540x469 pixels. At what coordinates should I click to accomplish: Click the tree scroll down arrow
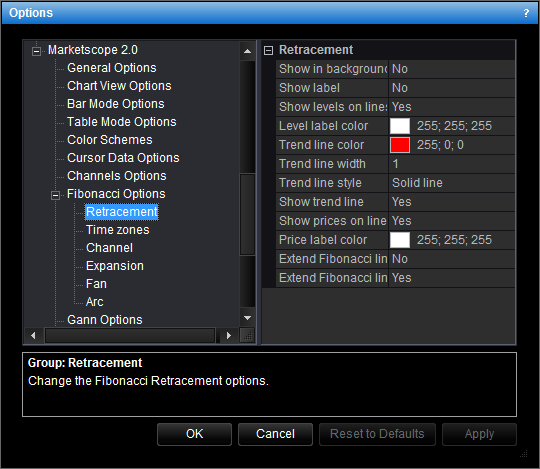point(247,318)
